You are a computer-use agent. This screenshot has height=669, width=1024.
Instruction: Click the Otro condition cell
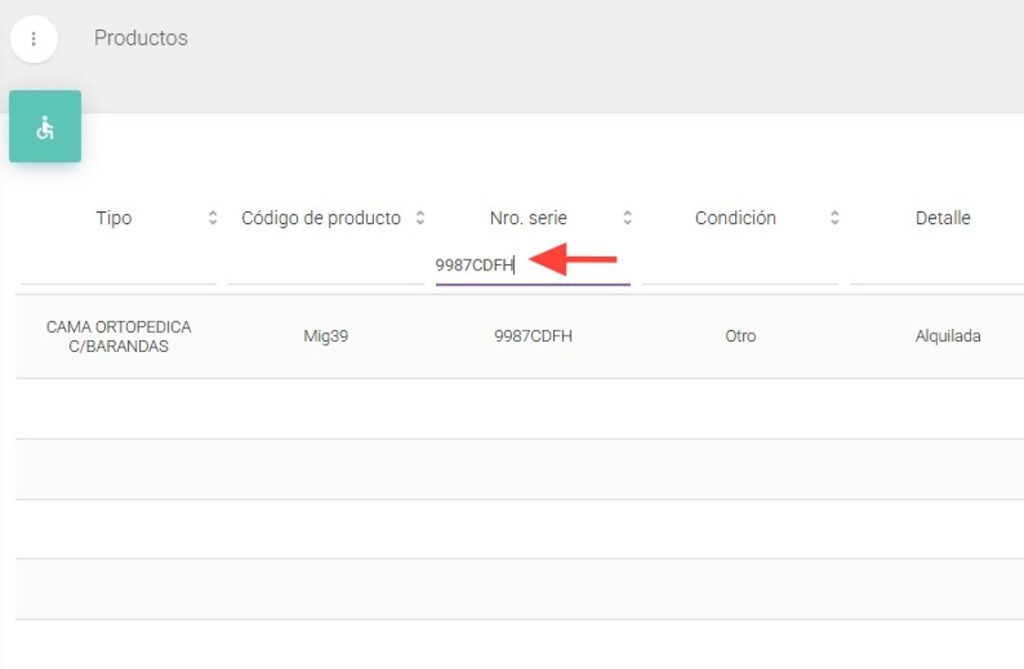click(740, 337)
